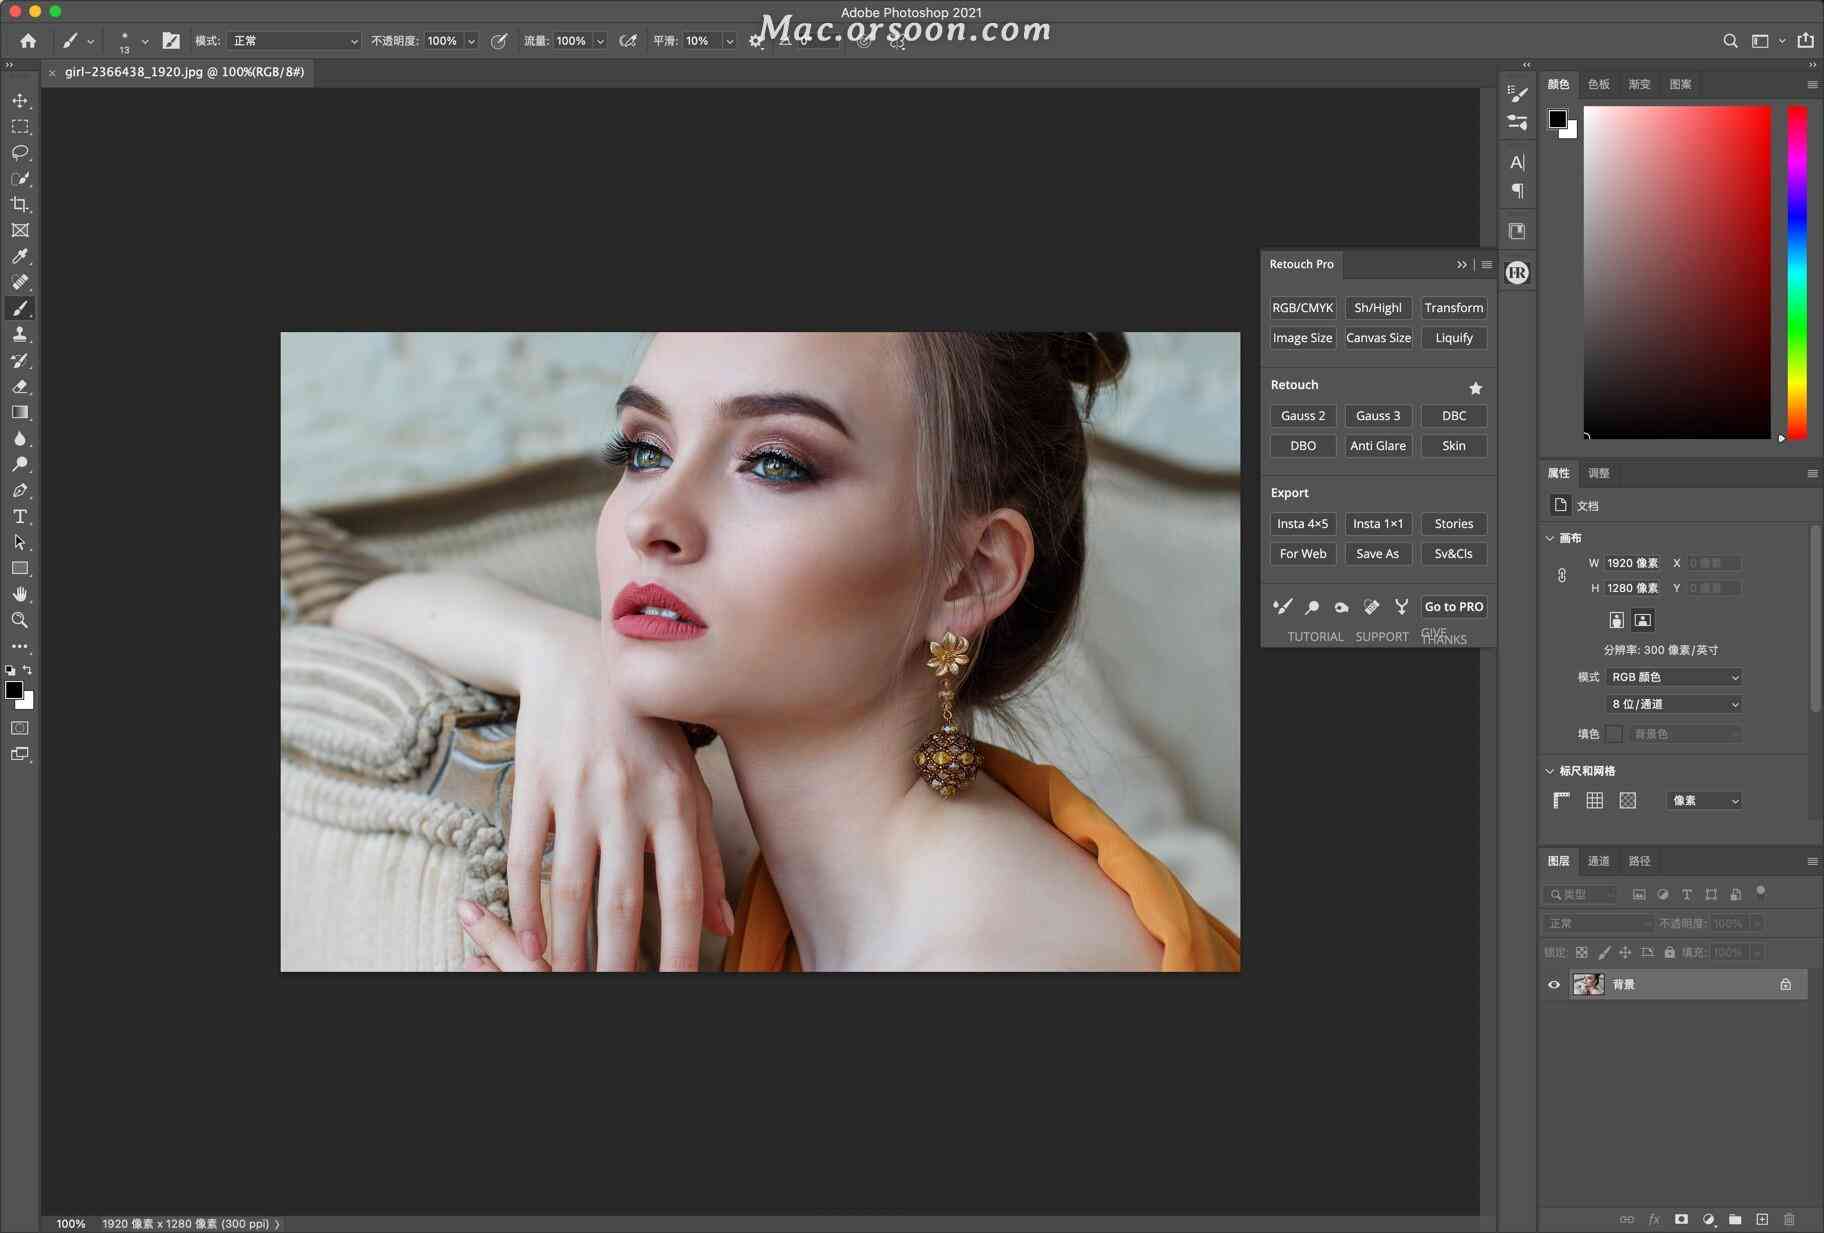Delete layer with trash icon
Screen dimensions: 1824x1233
[1789, 1219]
